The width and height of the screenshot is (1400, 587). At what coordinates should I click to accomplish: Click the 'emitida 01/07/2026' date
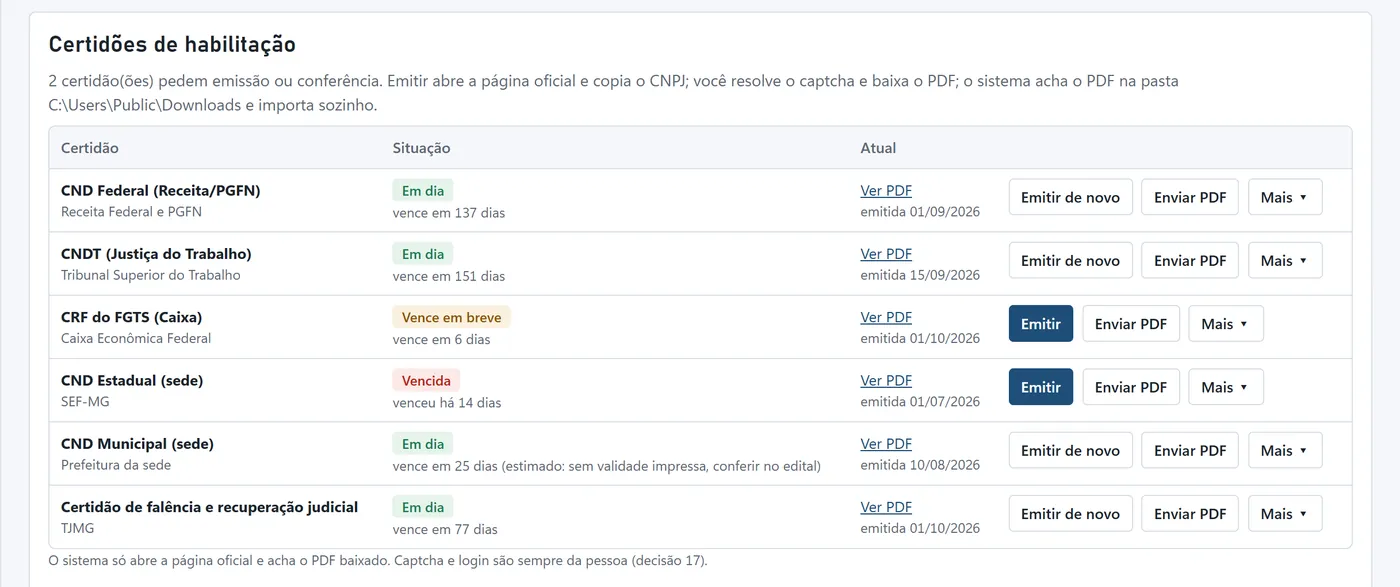pos(920,402)
